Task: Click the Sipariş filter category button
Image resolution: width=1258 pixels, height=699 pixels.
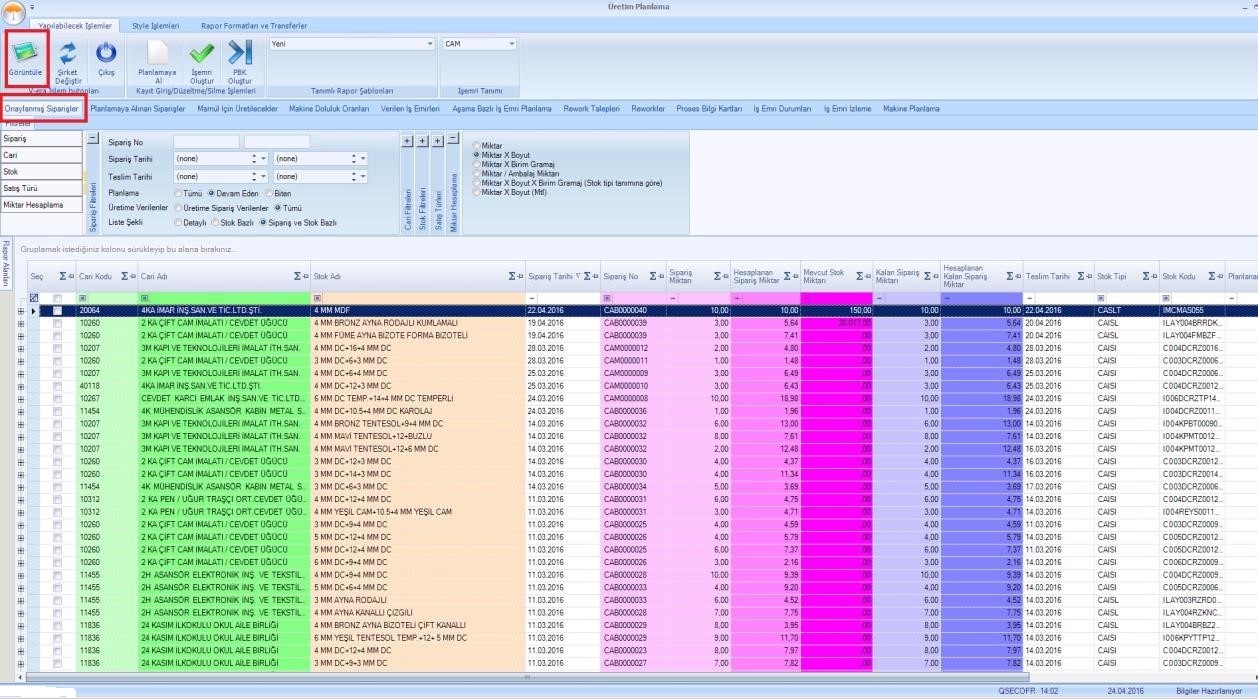Action: (x=41, y=139)
